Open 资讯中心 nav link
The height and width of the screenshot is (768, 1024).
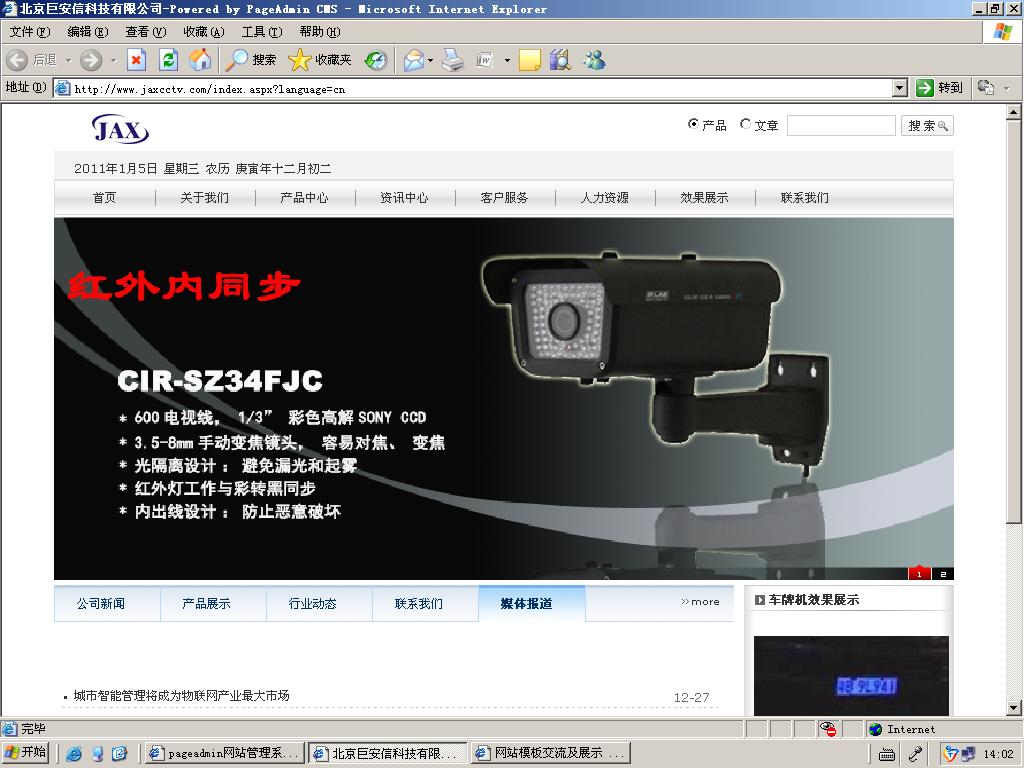point(404,197)
